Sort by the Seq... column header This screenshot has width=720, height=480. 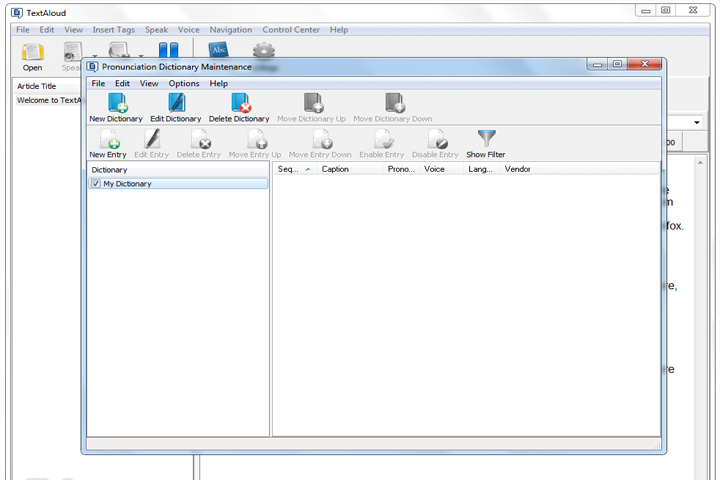294,169
